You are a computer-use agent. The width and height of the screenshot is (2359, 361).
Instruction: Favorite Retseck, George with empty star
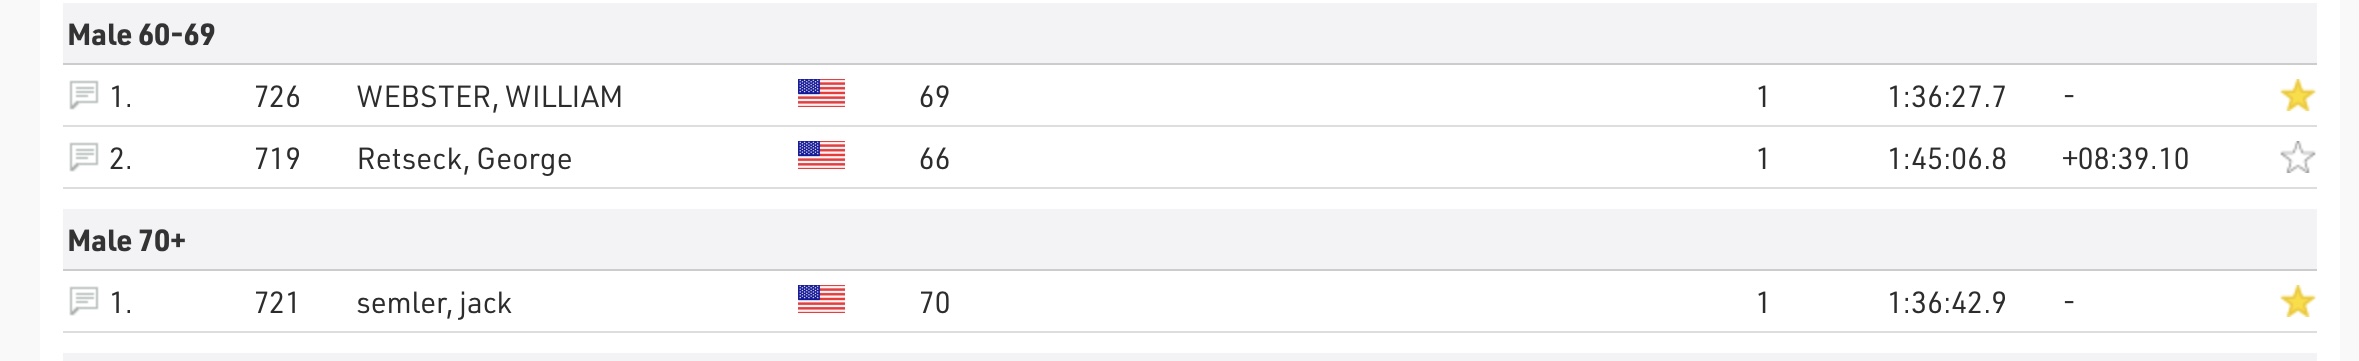[2297, 158]
